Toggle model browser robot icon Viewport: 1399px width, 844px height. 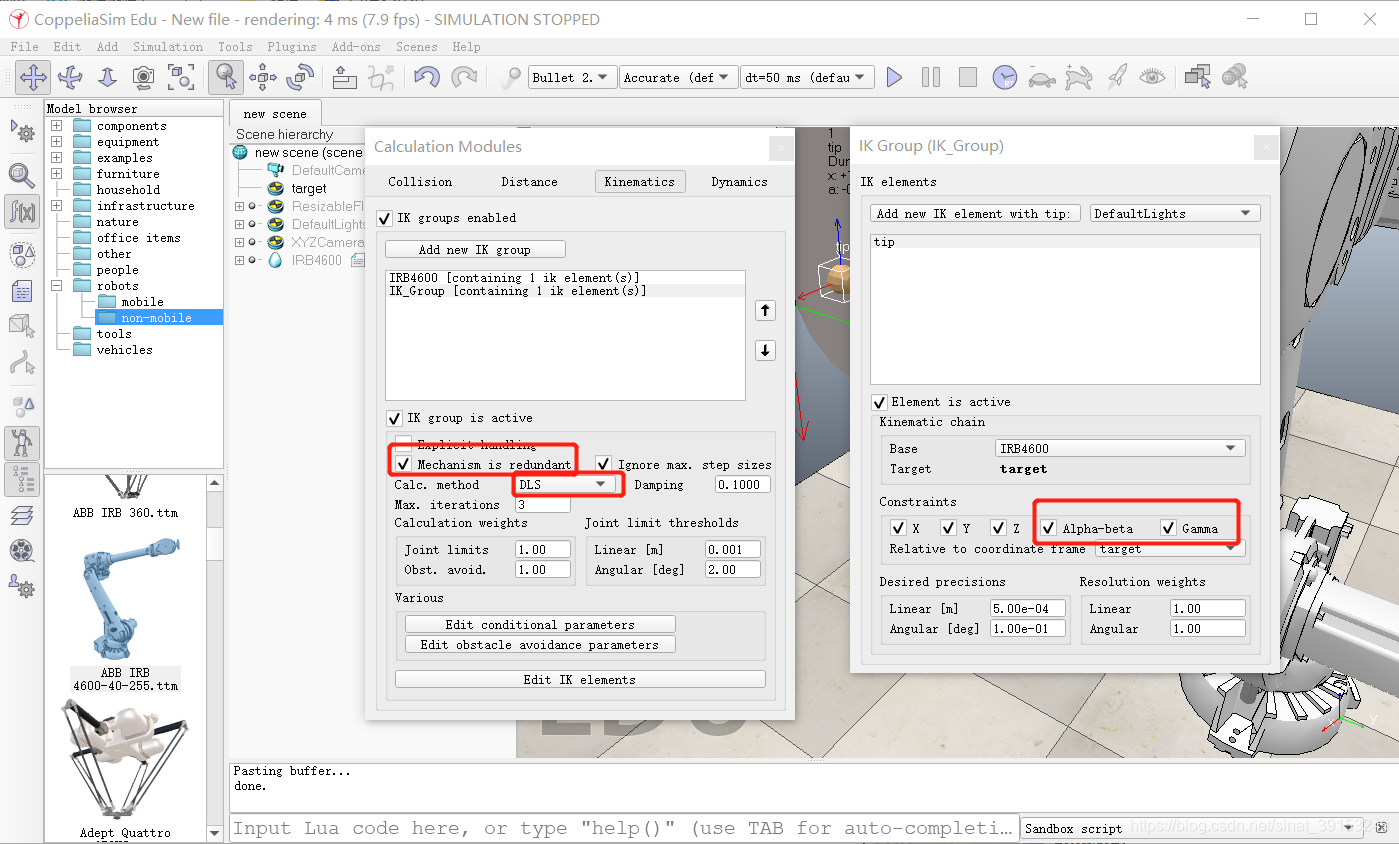tap(22, 442)
